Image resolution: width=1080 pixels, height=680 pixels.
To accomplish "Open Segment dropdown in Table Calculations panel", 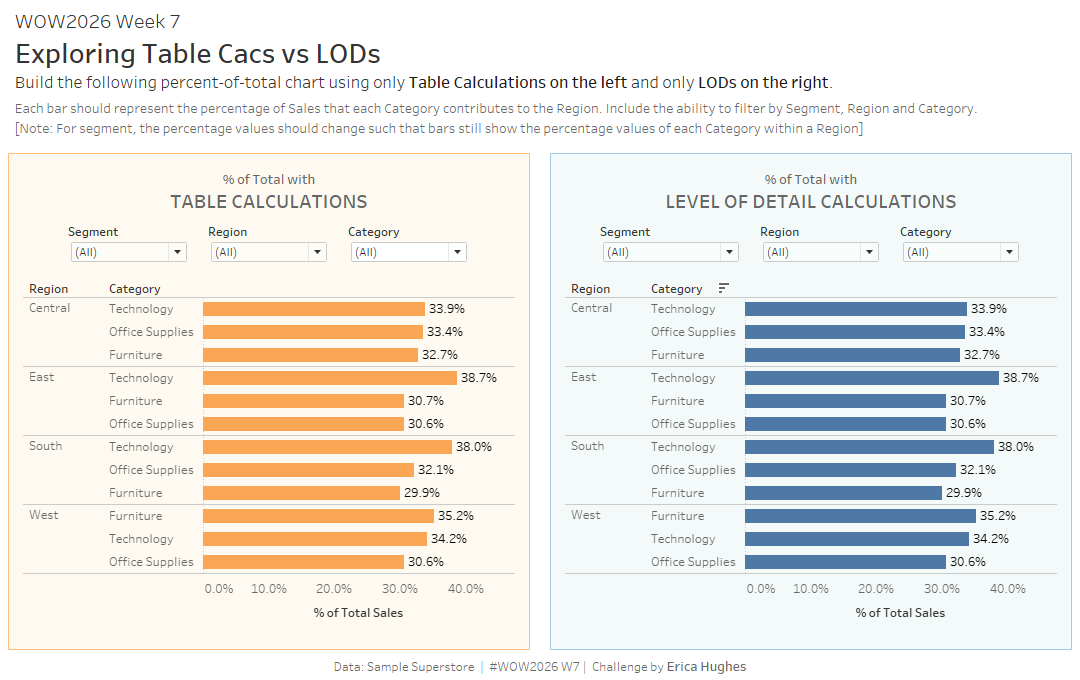I will (x=129, y=252).
